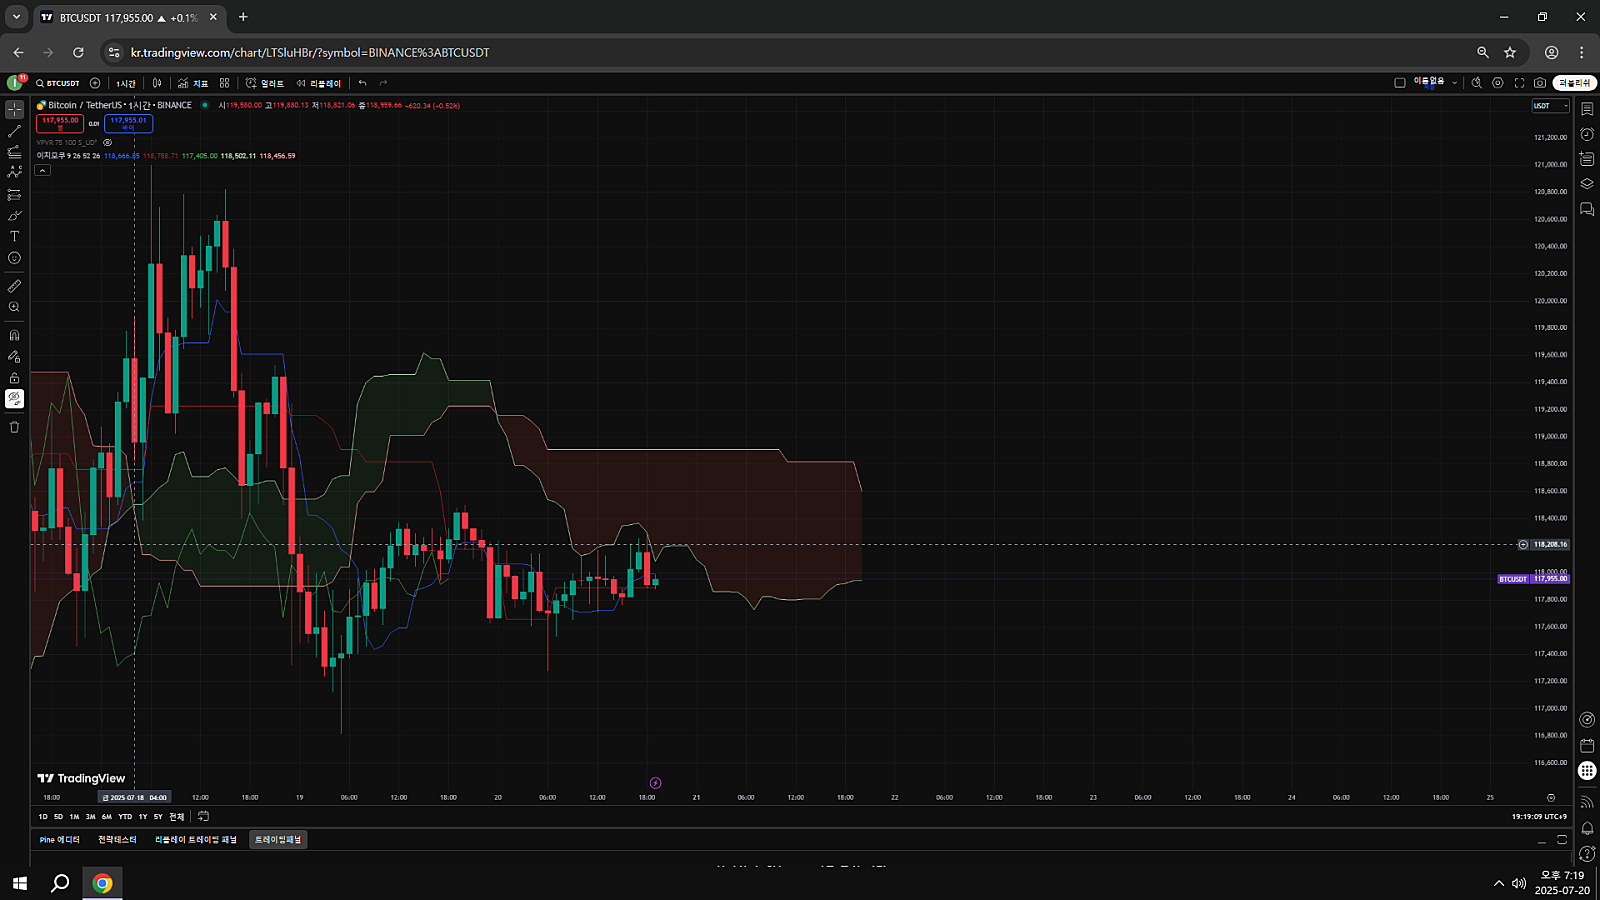Image resolution: width=1600 pixels, height=900 pixels.
Task: Select the text annotation tool
Action: pos(14,237)
